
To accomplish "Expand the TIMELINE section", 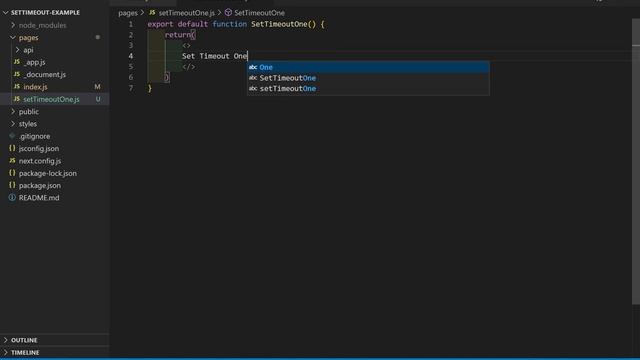I will 6,352.
